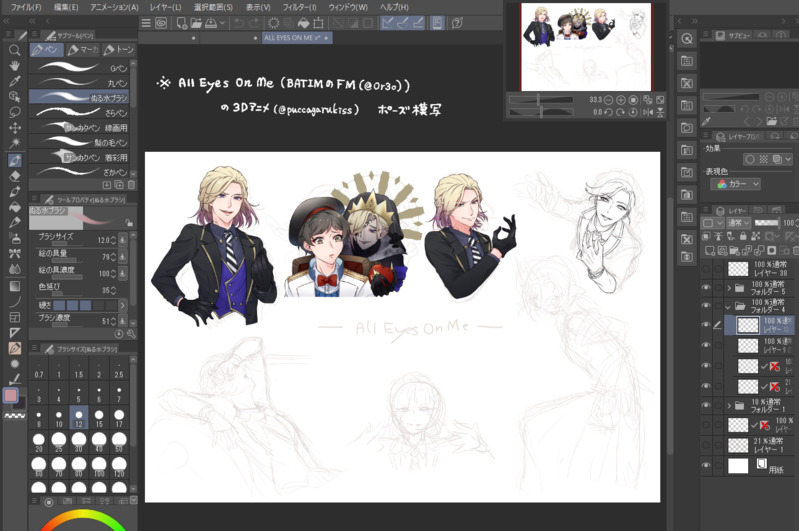Click the rotate left icon in navigator

coord(608,112)
